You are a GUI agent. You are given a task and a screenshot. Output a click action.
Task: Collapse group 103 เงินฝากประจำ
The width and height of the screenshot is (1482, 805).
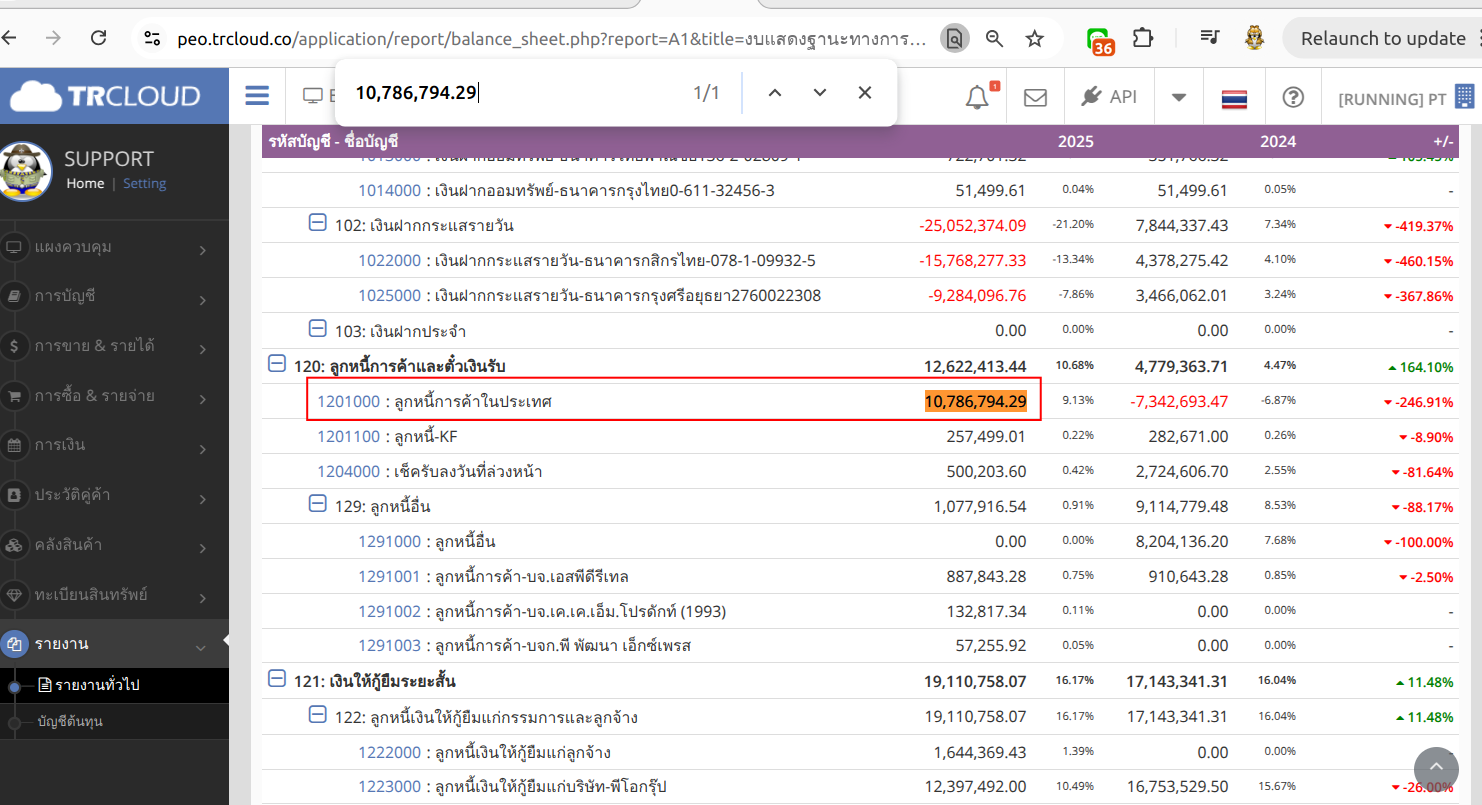click(317, 328)
